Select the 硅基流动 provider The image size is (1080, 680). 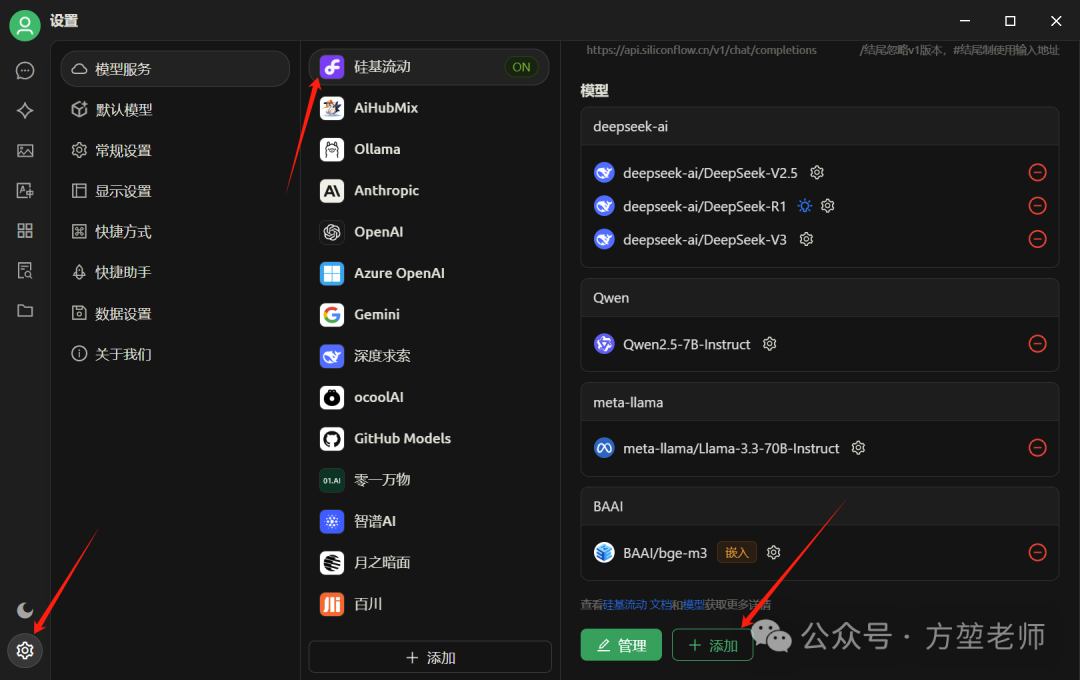coord(429,67)
